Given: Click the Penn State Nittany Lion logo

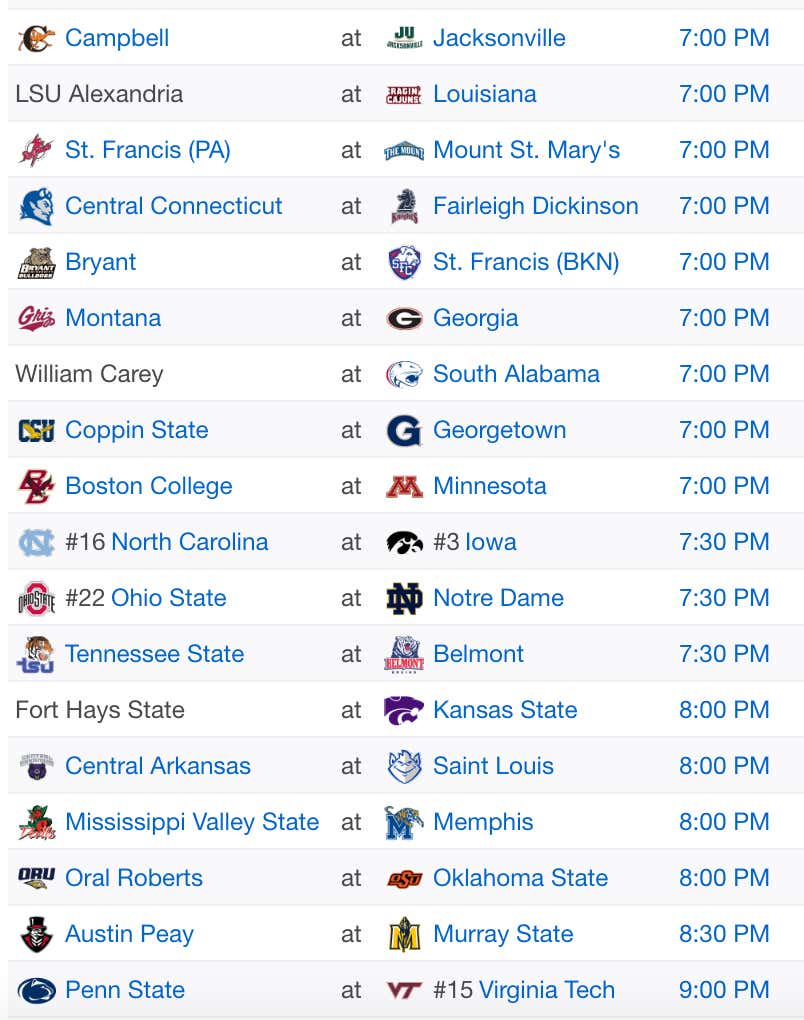Looking at the screenshot, I should point(36,991).
